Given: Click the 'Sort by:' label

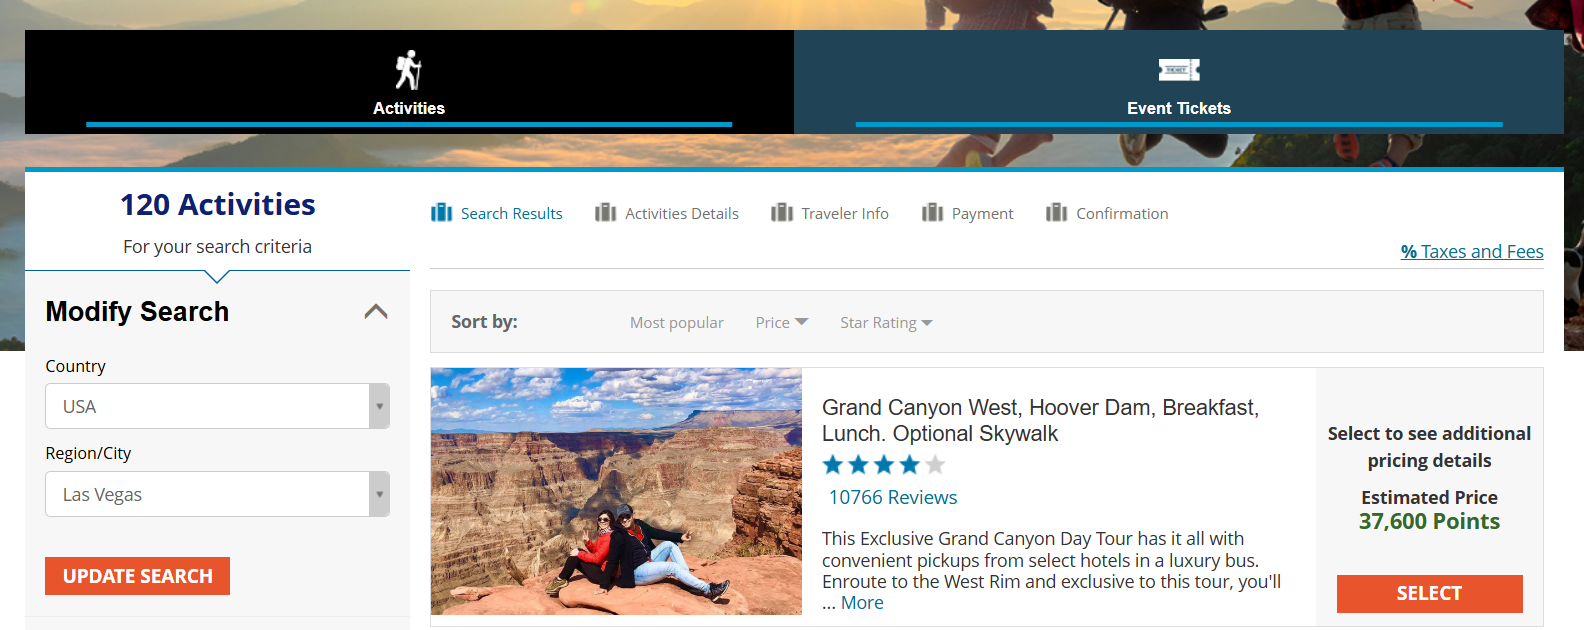Looking at the screenshot, I should pos(484,322).
